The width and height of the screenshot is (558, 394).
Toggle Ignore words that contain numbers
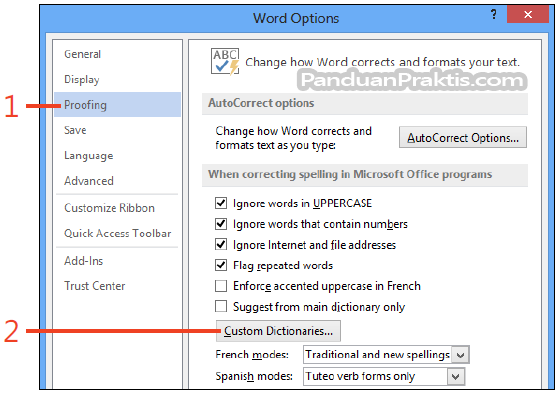point(221,224)
